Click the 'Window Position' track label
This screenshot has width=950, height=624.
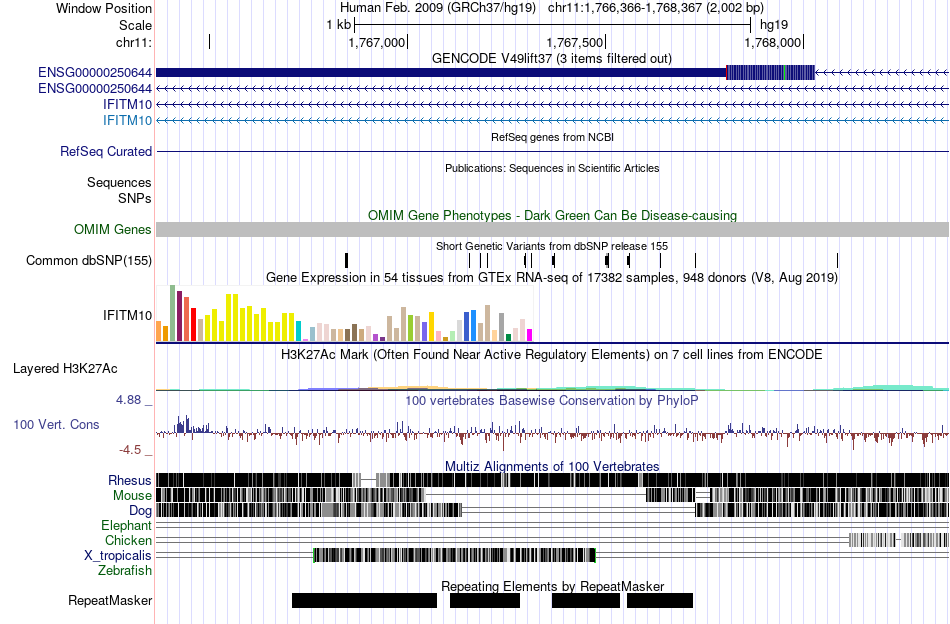click(104, 8)
